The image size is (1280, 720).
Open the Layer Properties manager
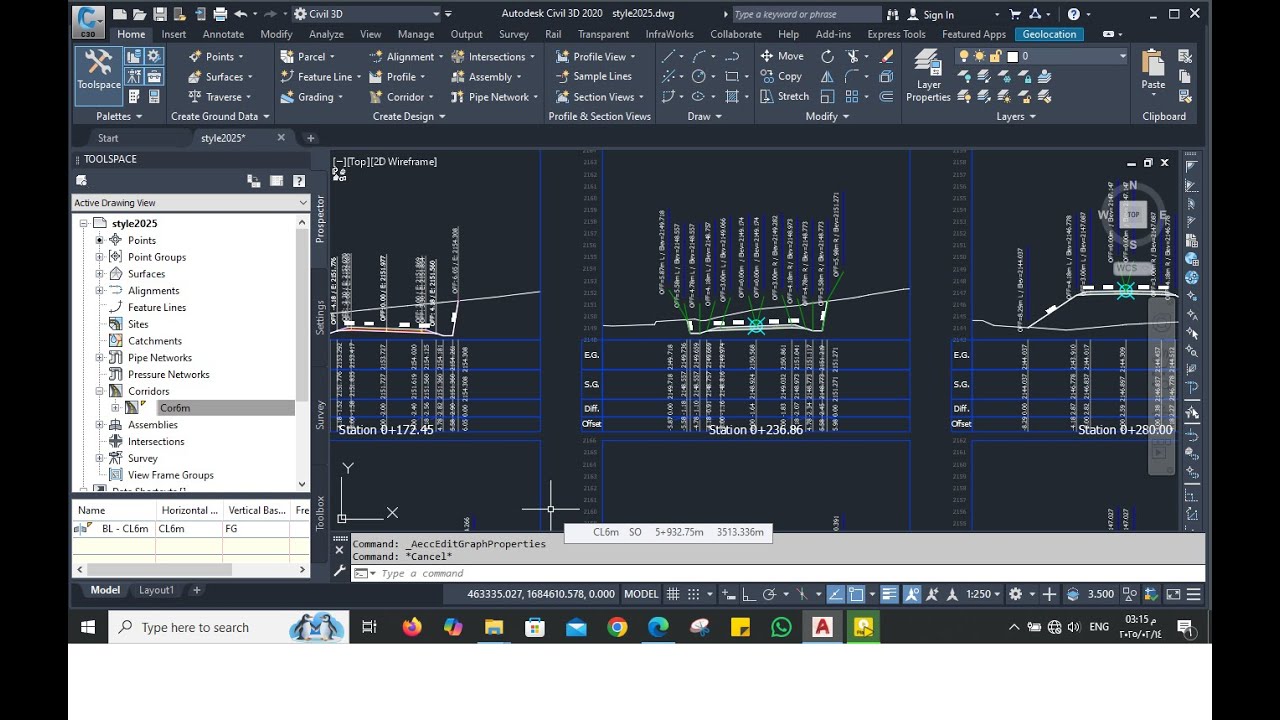click(928, 76)
